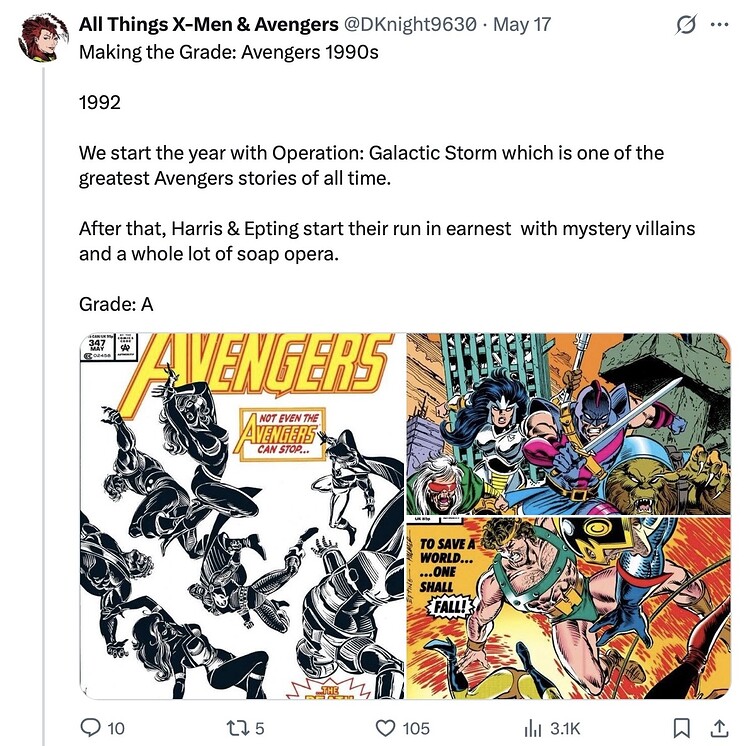Open the reply comment icon

(x=90, y=728)
